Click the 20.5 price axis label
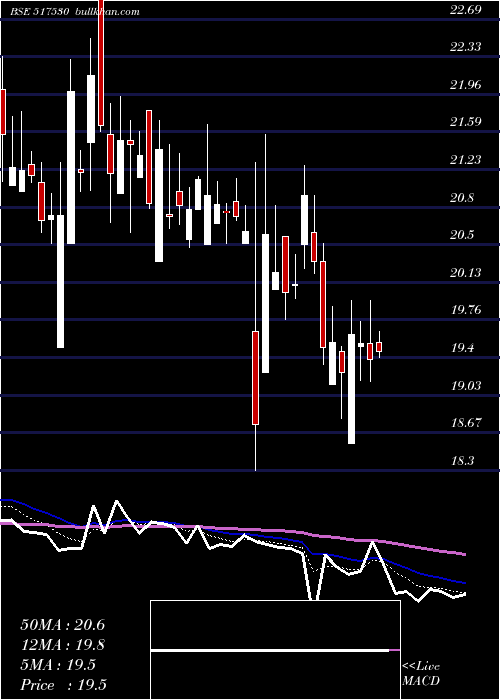This screenshot has width=500, height=700. [462, 235]
